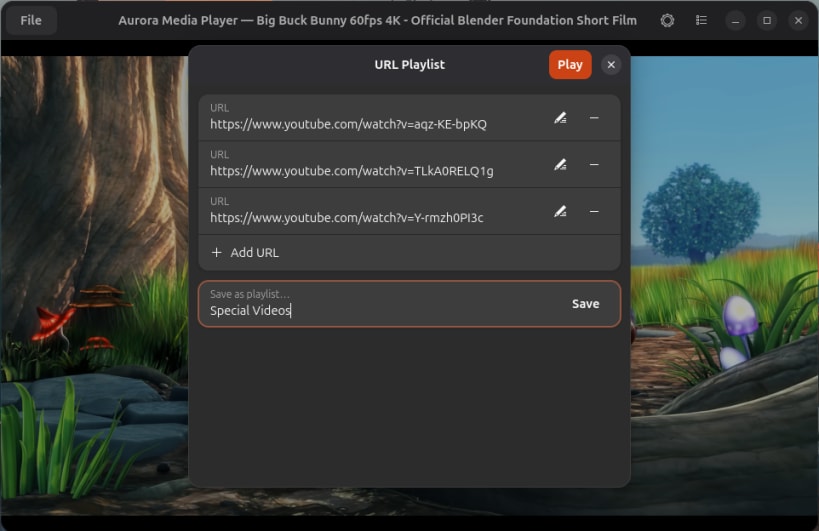Remove the TLkA0RELQ1g URL entry

tap(594, 164)
